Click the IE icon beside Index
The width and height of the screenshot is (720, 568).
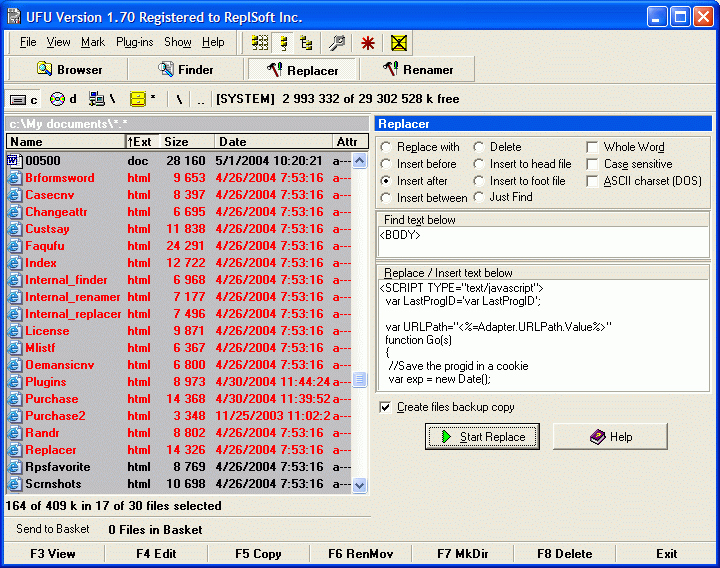click(15, 263)
